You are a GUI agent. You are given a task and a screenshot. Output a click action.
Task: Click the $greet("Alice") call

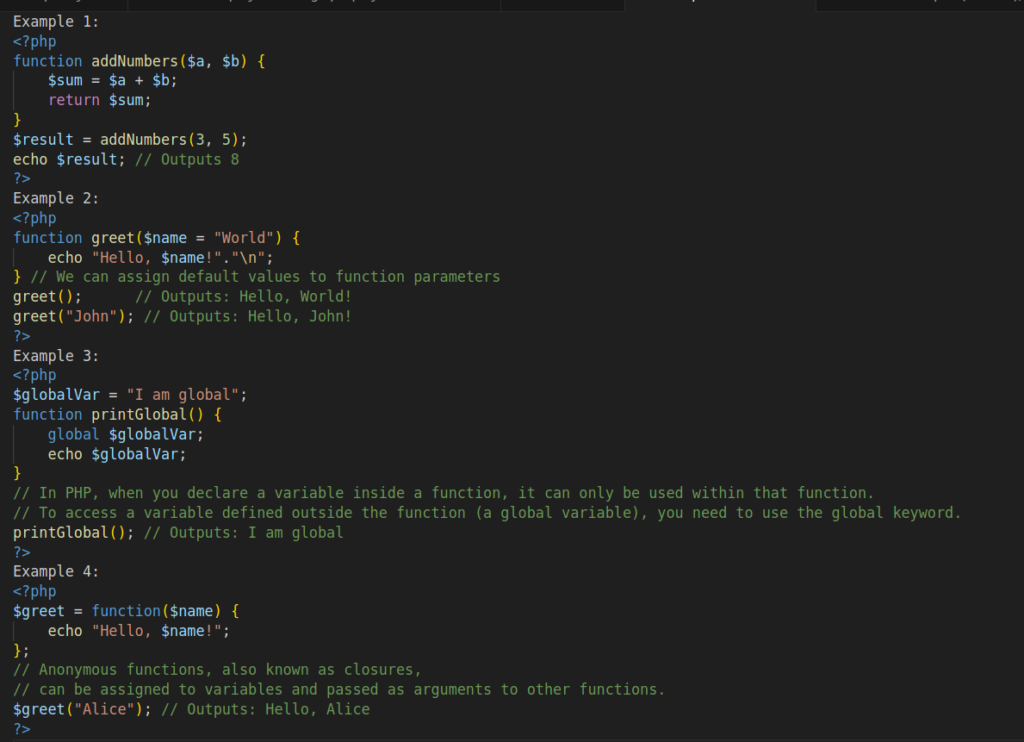pos(82,709)
